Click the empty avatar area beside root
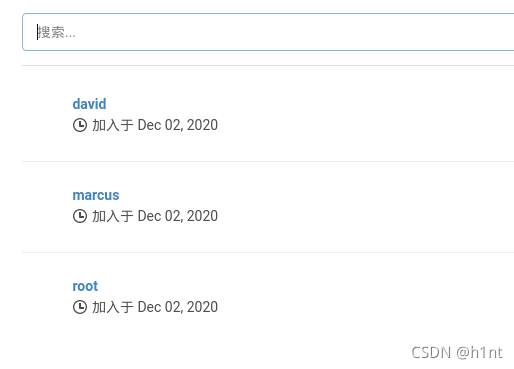514x369 pixels. tap(46, 296)
